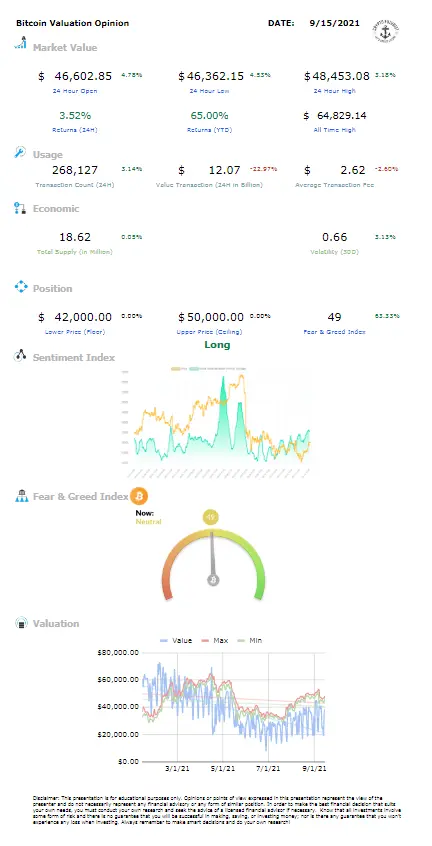
Task: Click the 24 Hour Open label
Action: click(x=75, y=91)
